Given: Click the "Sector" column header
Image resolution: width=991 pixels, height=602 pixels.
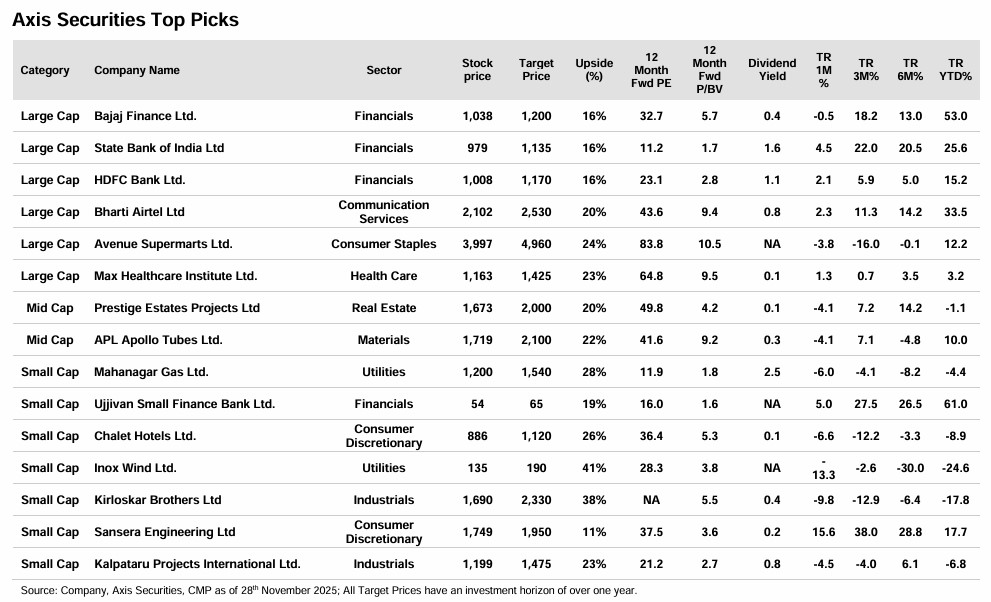Looking at the screenshot, I should click(x=384, y=70).
